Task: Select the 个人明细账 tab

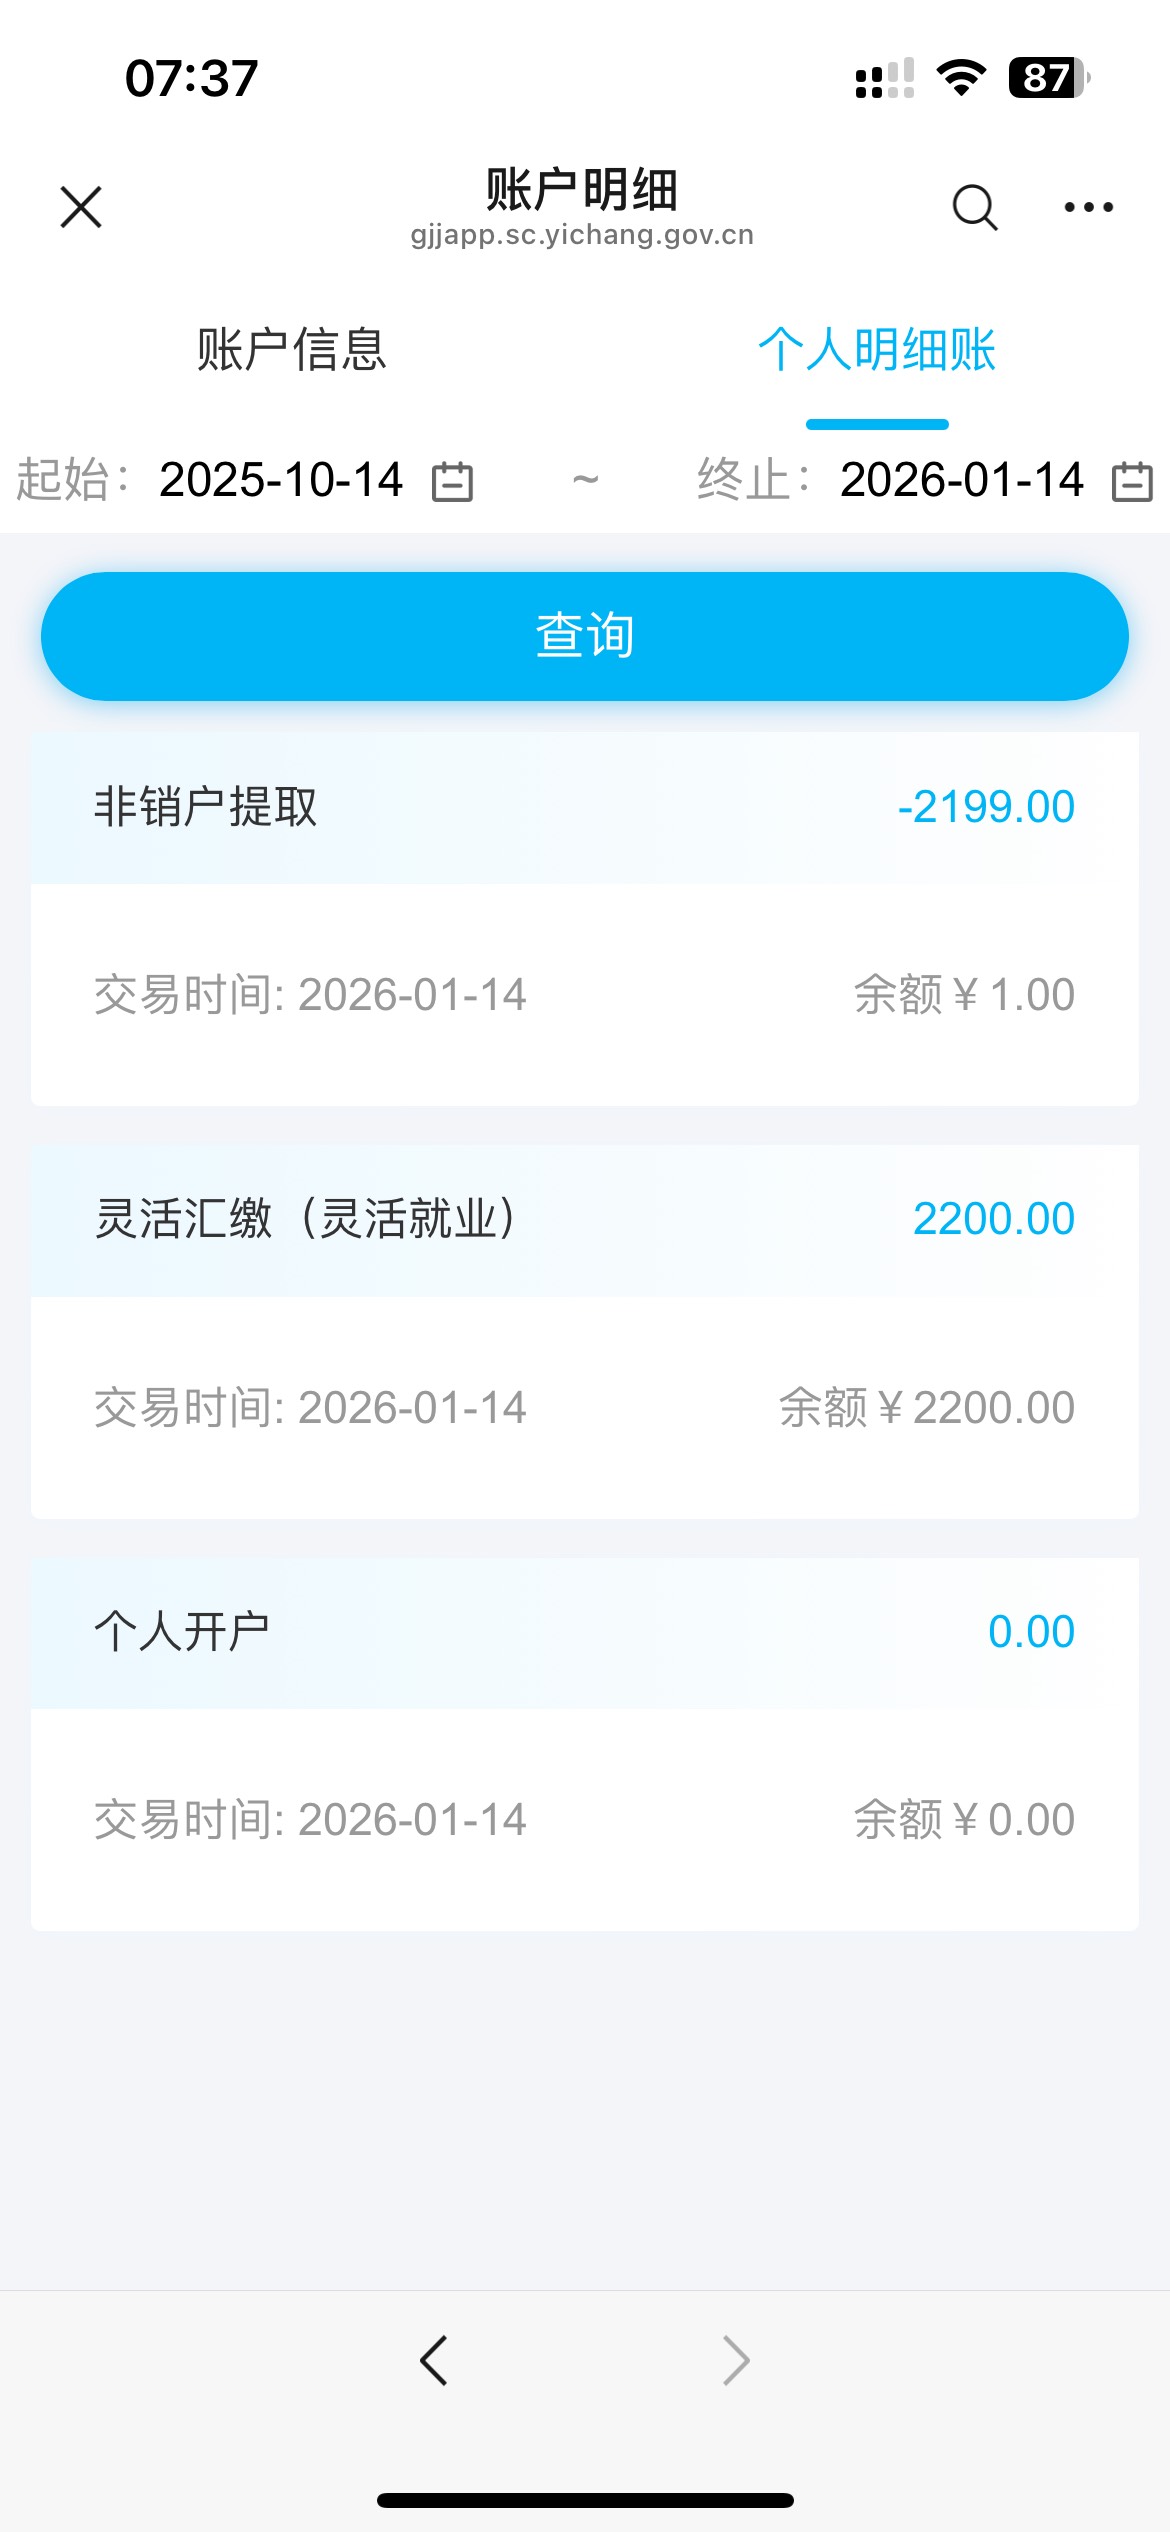Action: (x=877, y=350)
